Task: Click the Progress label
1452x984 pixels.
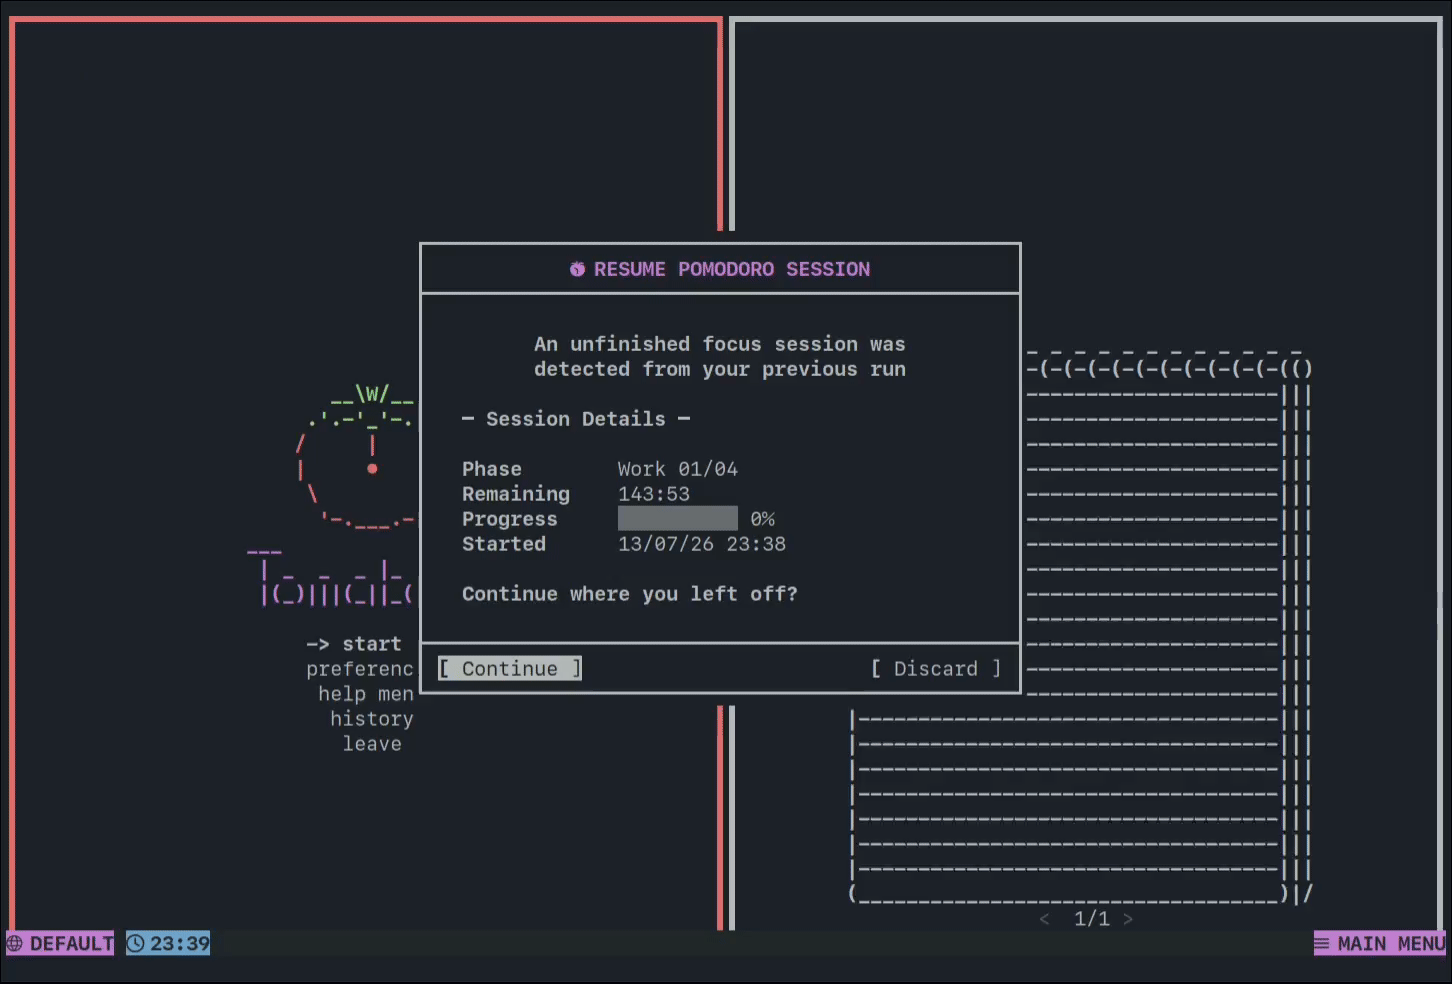Action: pyautogui.click(x=510, y=519)
